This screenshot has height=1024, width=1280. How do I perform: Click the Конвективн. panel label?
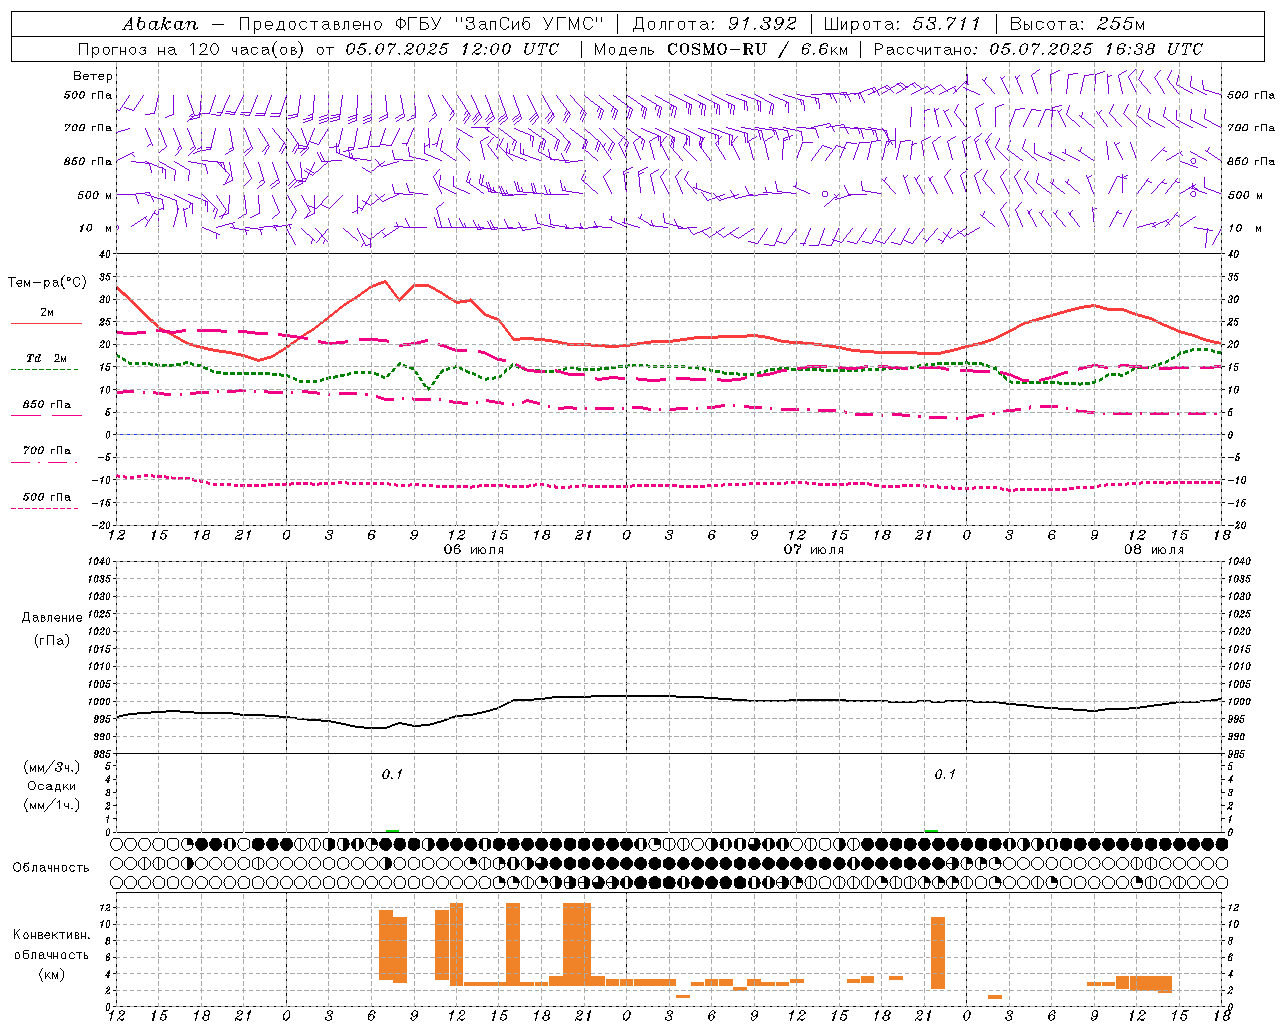(x=52, y=935)
